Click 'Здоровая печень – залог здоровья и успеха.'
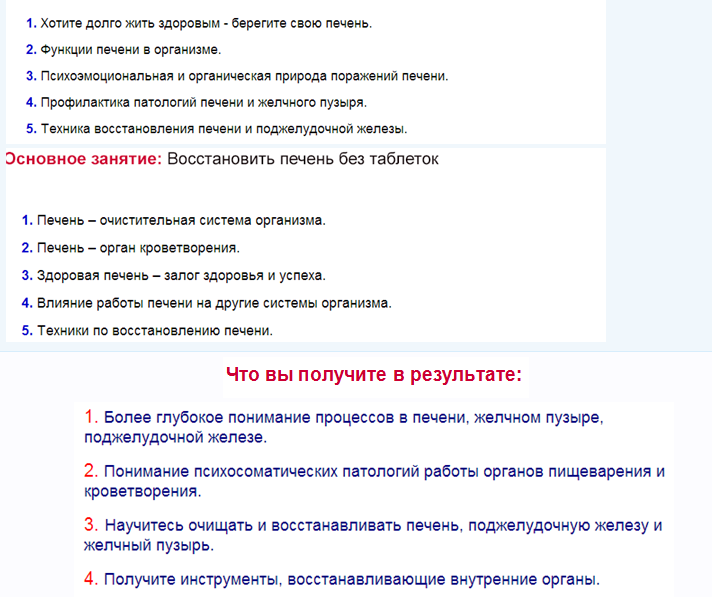712x597 pixels. (x=181, y=276)
